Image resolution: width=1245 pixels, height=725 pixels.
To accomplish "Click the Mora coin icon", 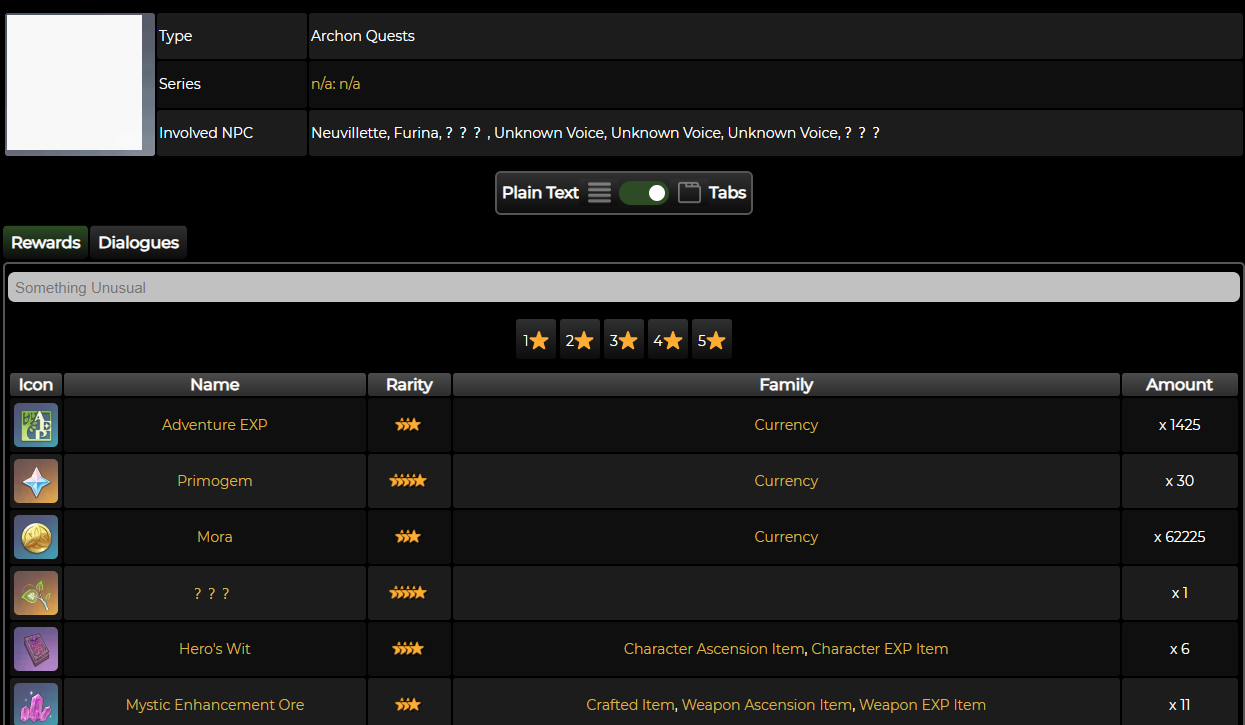I will tap(36, 537).
